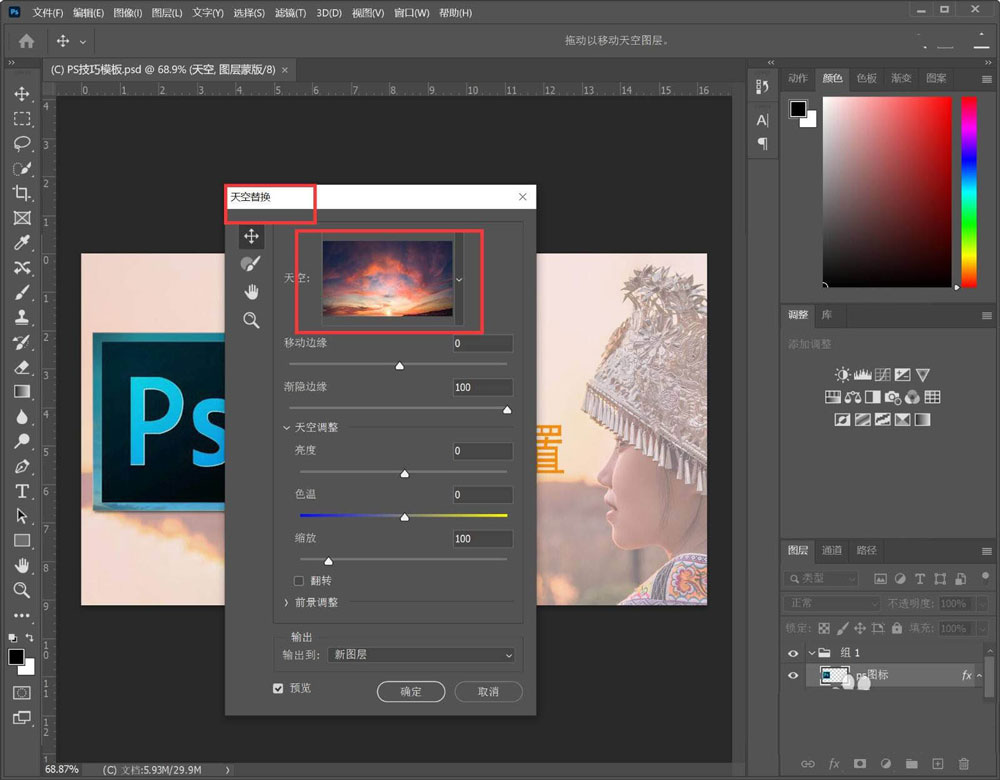Open the sky preset dropdown arrow
This screenshot has height=780, width=1000.
click(x=459, y=279)
